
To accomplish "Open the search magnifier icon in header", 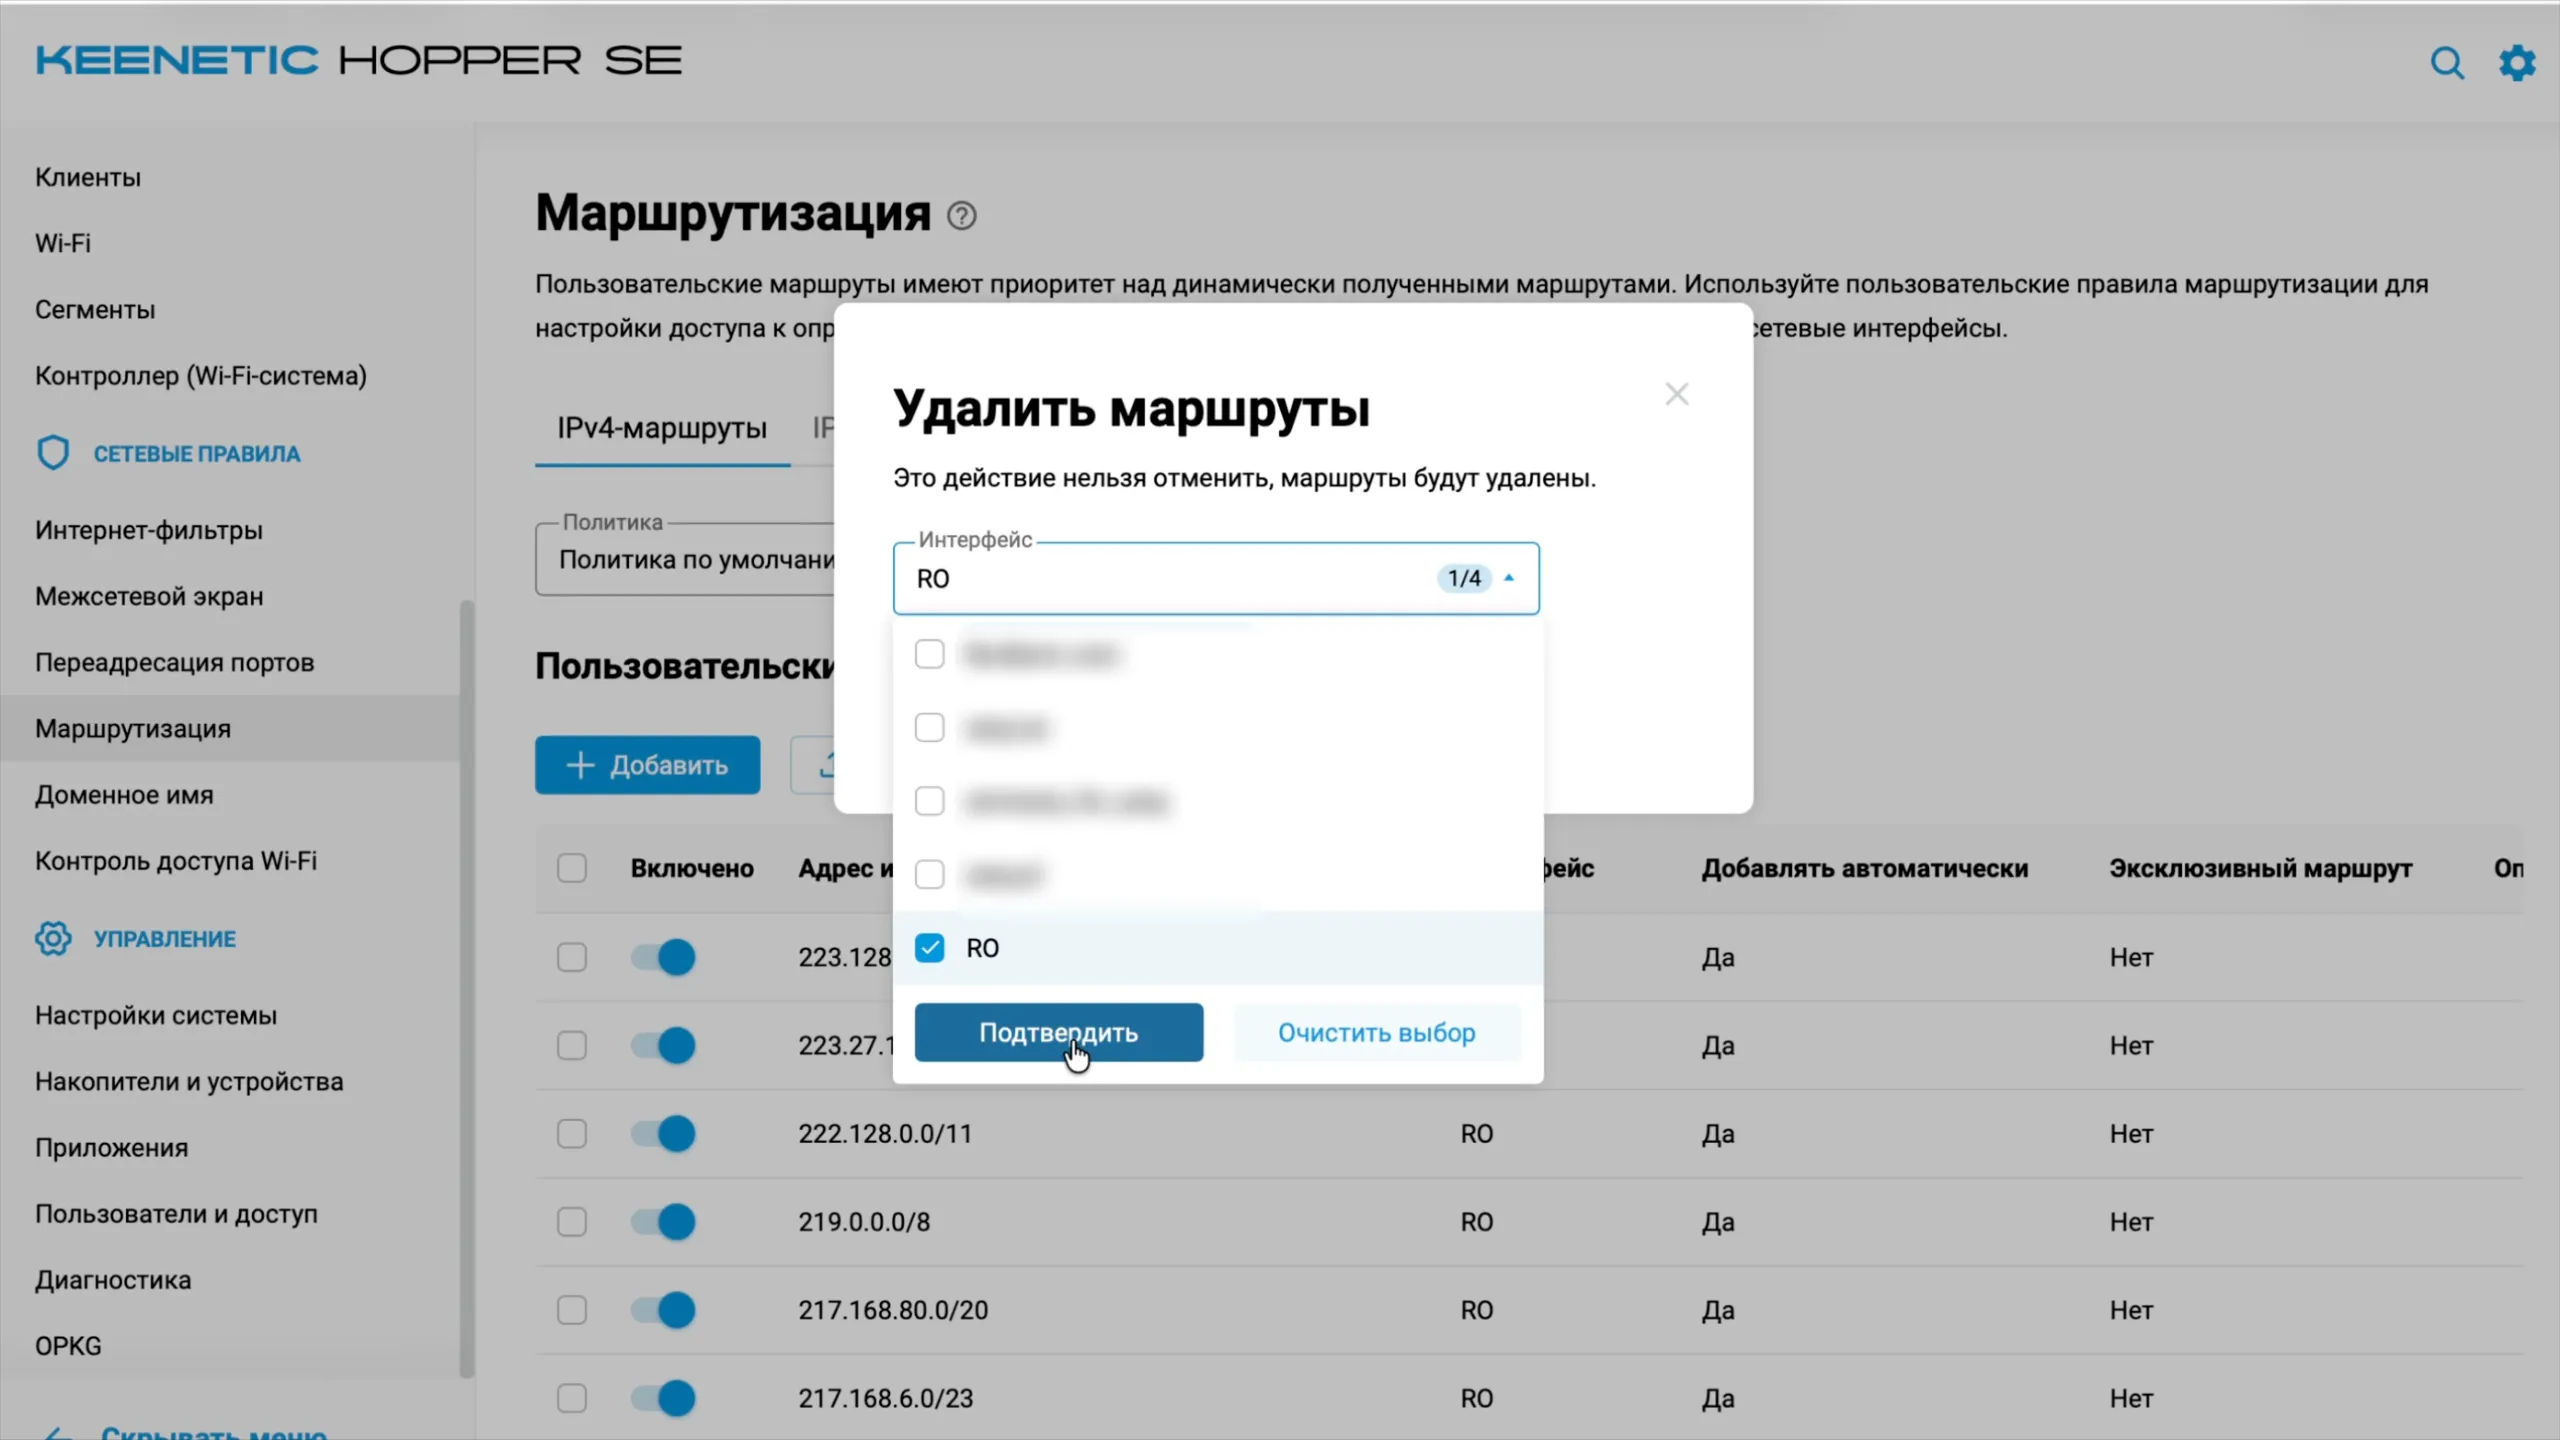I will point(2447,63).
